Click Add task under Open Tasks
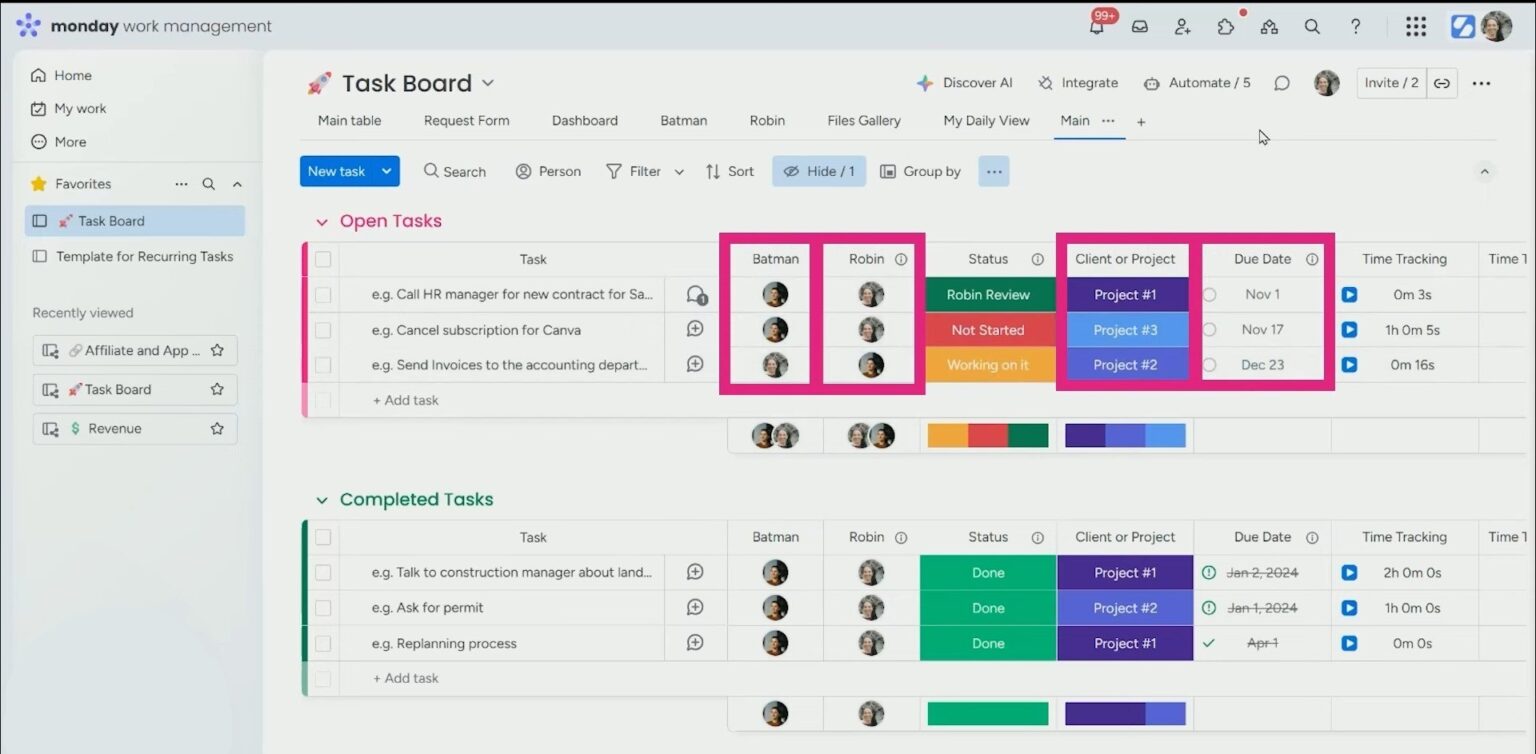Screen dimensions: 1536x754 [x=405, y=399]
